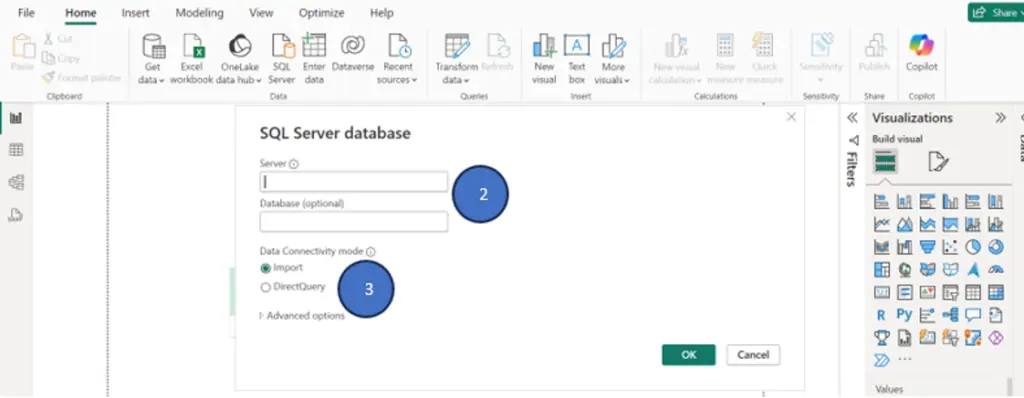The width and height of the screenshot is (1024, 398).
Task: Click info icon beside Server label
Action: coord(293,164)
